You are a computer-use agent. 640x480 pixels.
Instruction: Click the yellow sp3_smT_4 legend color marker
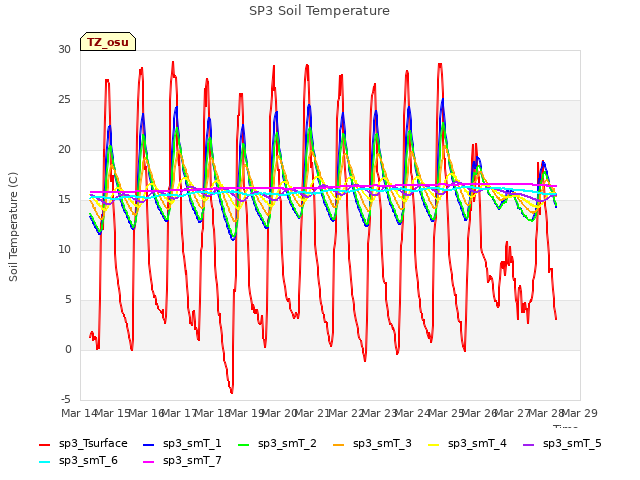point(433,444)
